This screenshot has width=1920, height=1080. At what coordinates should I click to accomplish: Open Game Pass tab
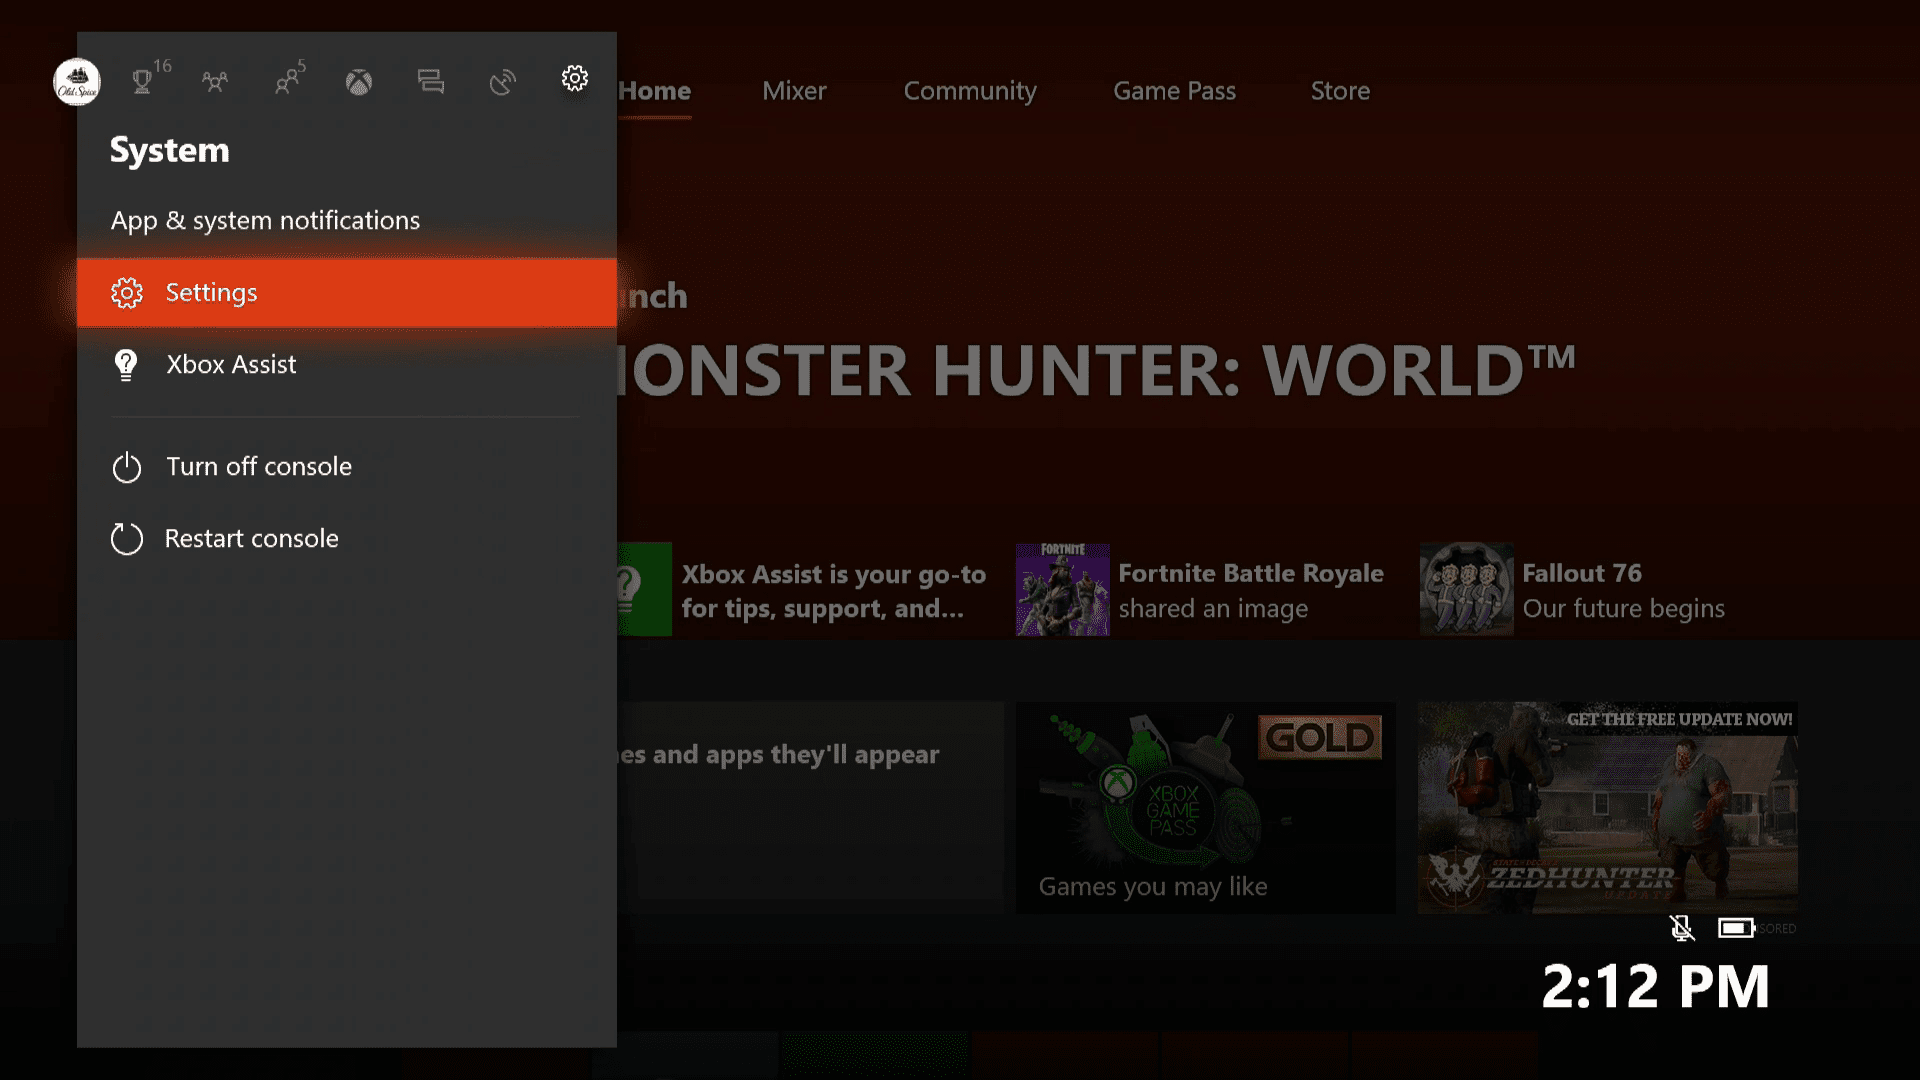coord(1174,90)
